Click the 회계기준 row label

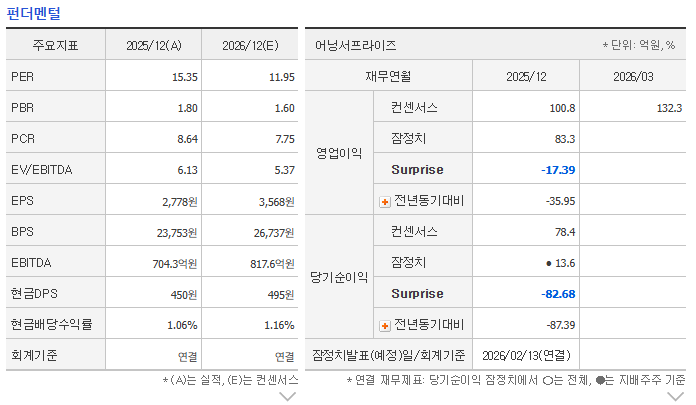point(34,356)
